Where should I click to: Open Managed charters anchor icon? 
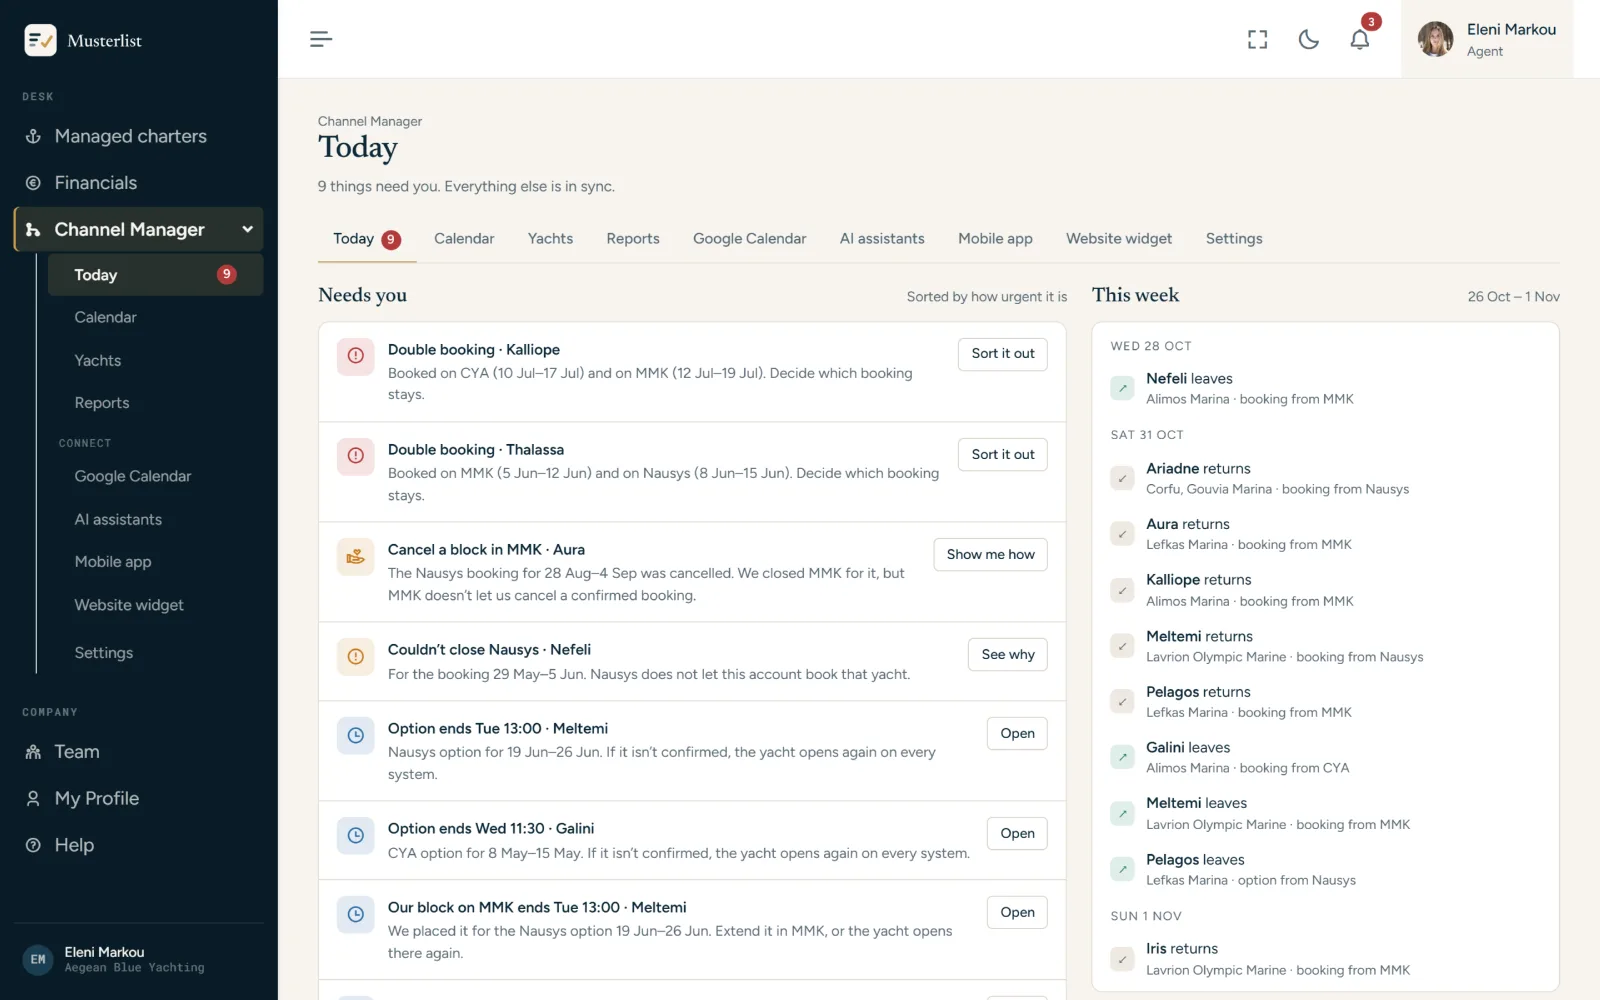(x=33, y=136)
